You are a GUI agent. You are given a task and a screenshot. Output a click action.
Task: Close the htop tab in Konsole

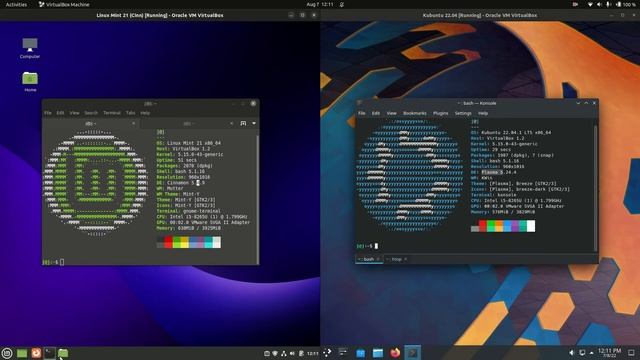click(405, 259)
